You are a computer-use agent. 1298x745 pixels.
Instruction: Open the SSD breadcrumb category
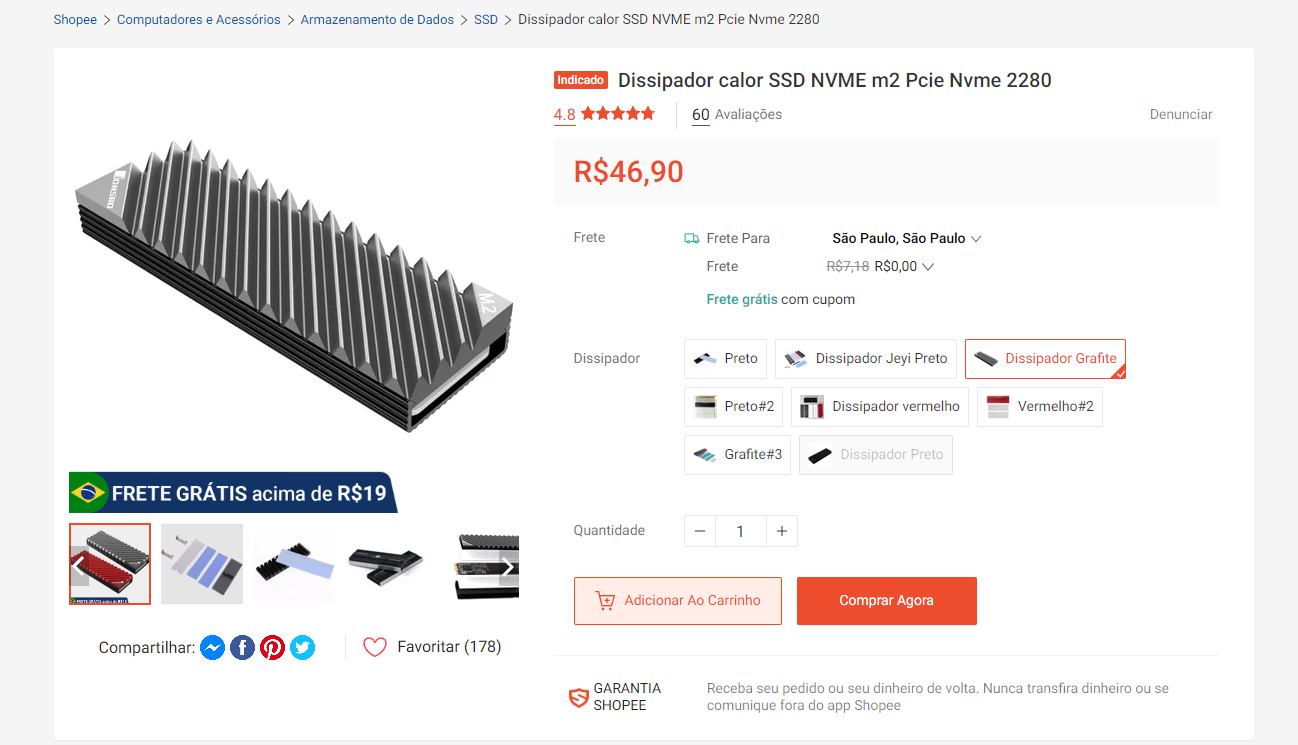[x=486, y=19]
